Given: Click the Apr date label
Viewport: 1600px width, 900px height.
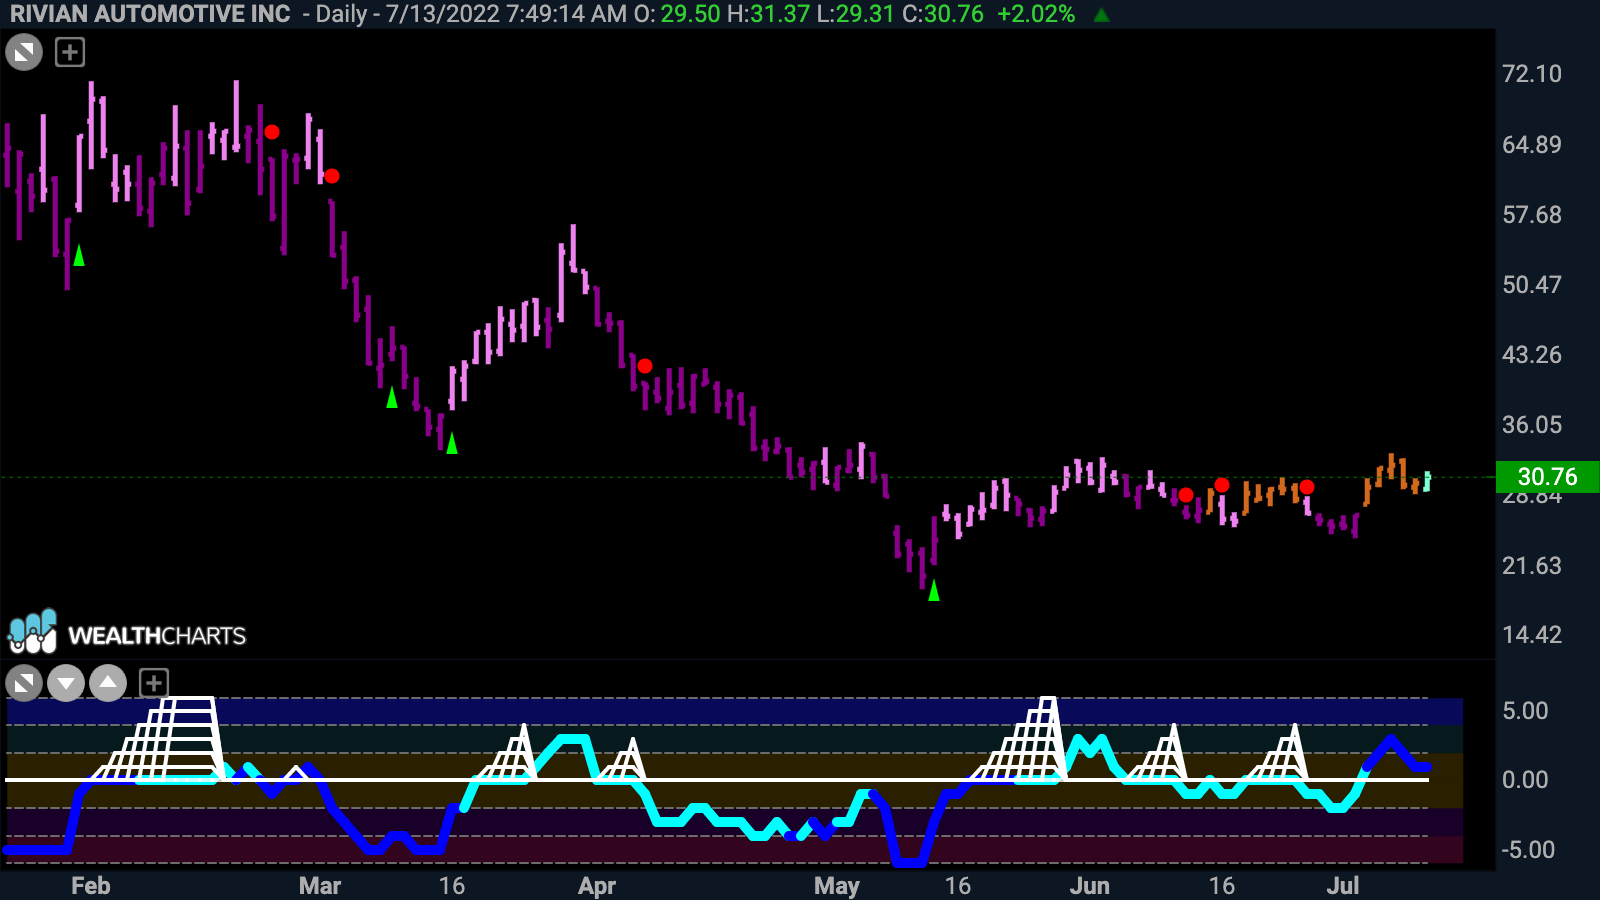Looking at the screenshot, I should (x=597, y=886).
